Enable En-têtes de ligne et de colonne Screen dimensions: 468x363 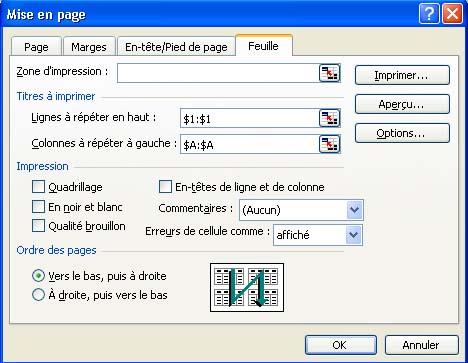tap(165, 187)
